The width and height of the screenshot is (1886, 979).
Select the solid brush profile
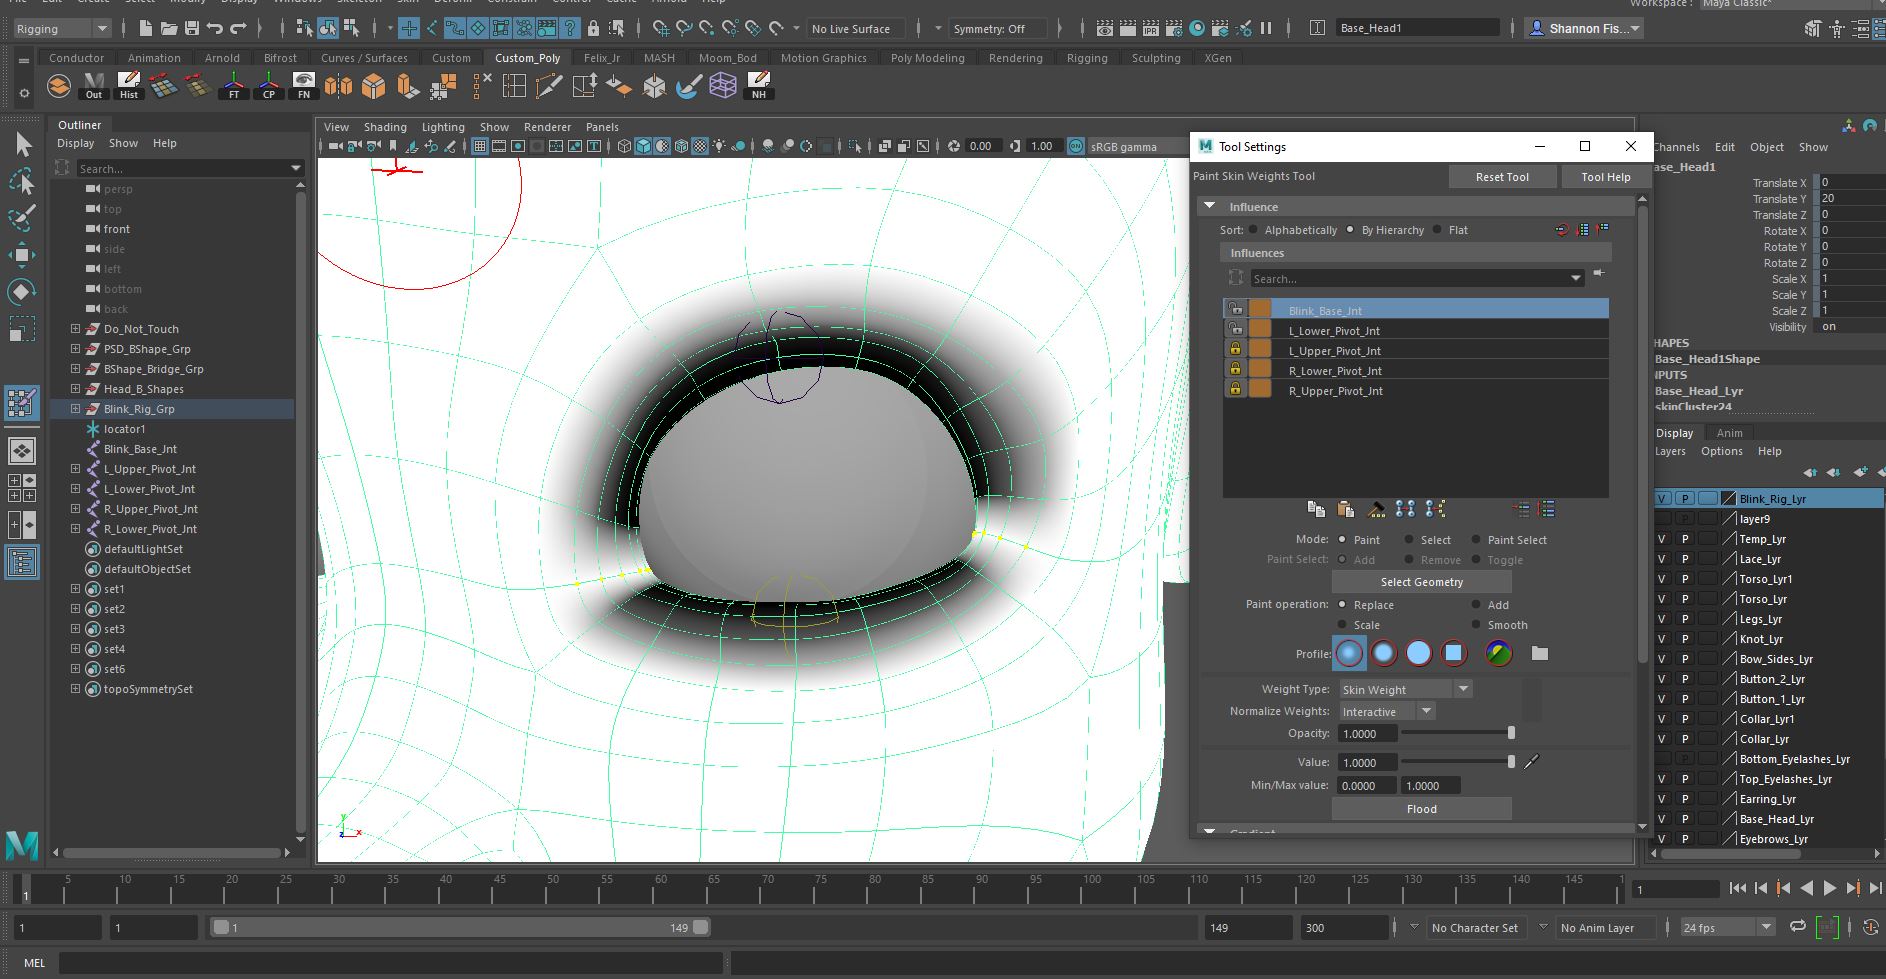point(1419,654)
